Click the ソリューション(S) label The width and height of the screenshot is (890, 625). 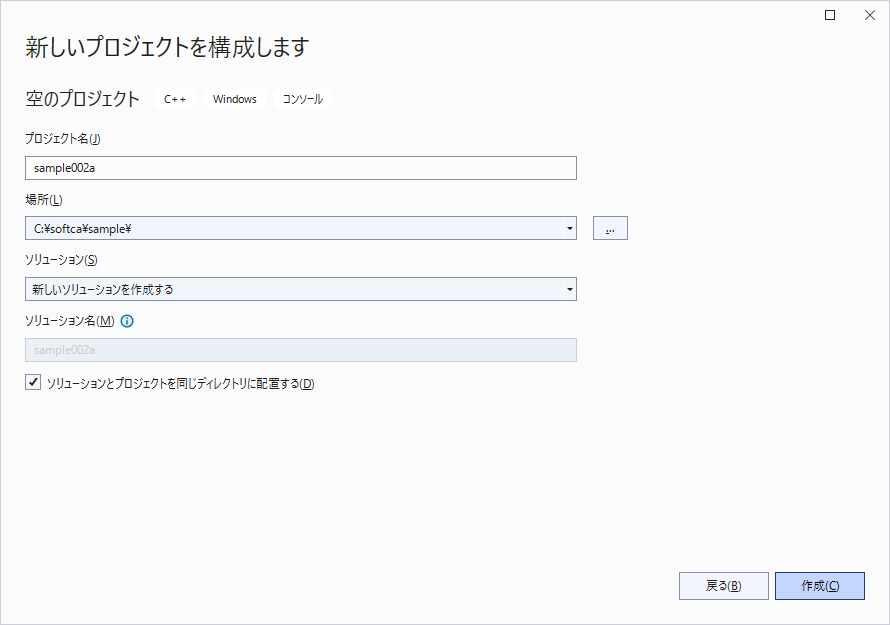pos(61,260)
